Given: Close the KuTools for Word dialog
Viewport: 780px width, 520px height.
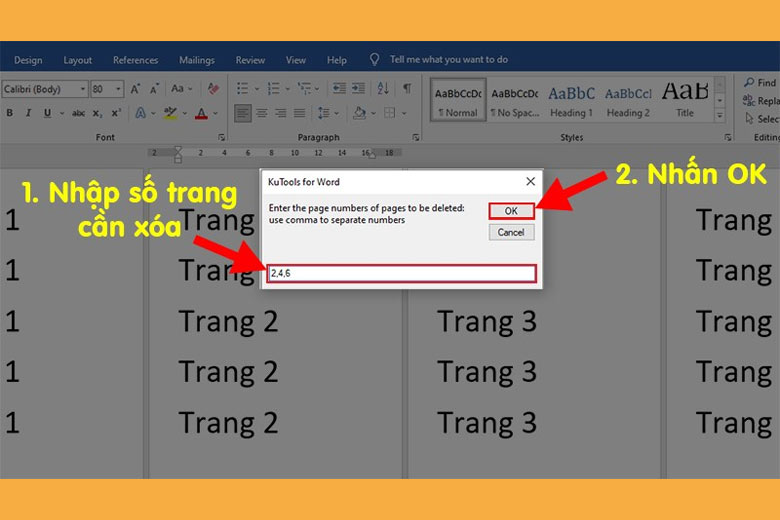Looking at the screenshot, I should coord(531,182).
